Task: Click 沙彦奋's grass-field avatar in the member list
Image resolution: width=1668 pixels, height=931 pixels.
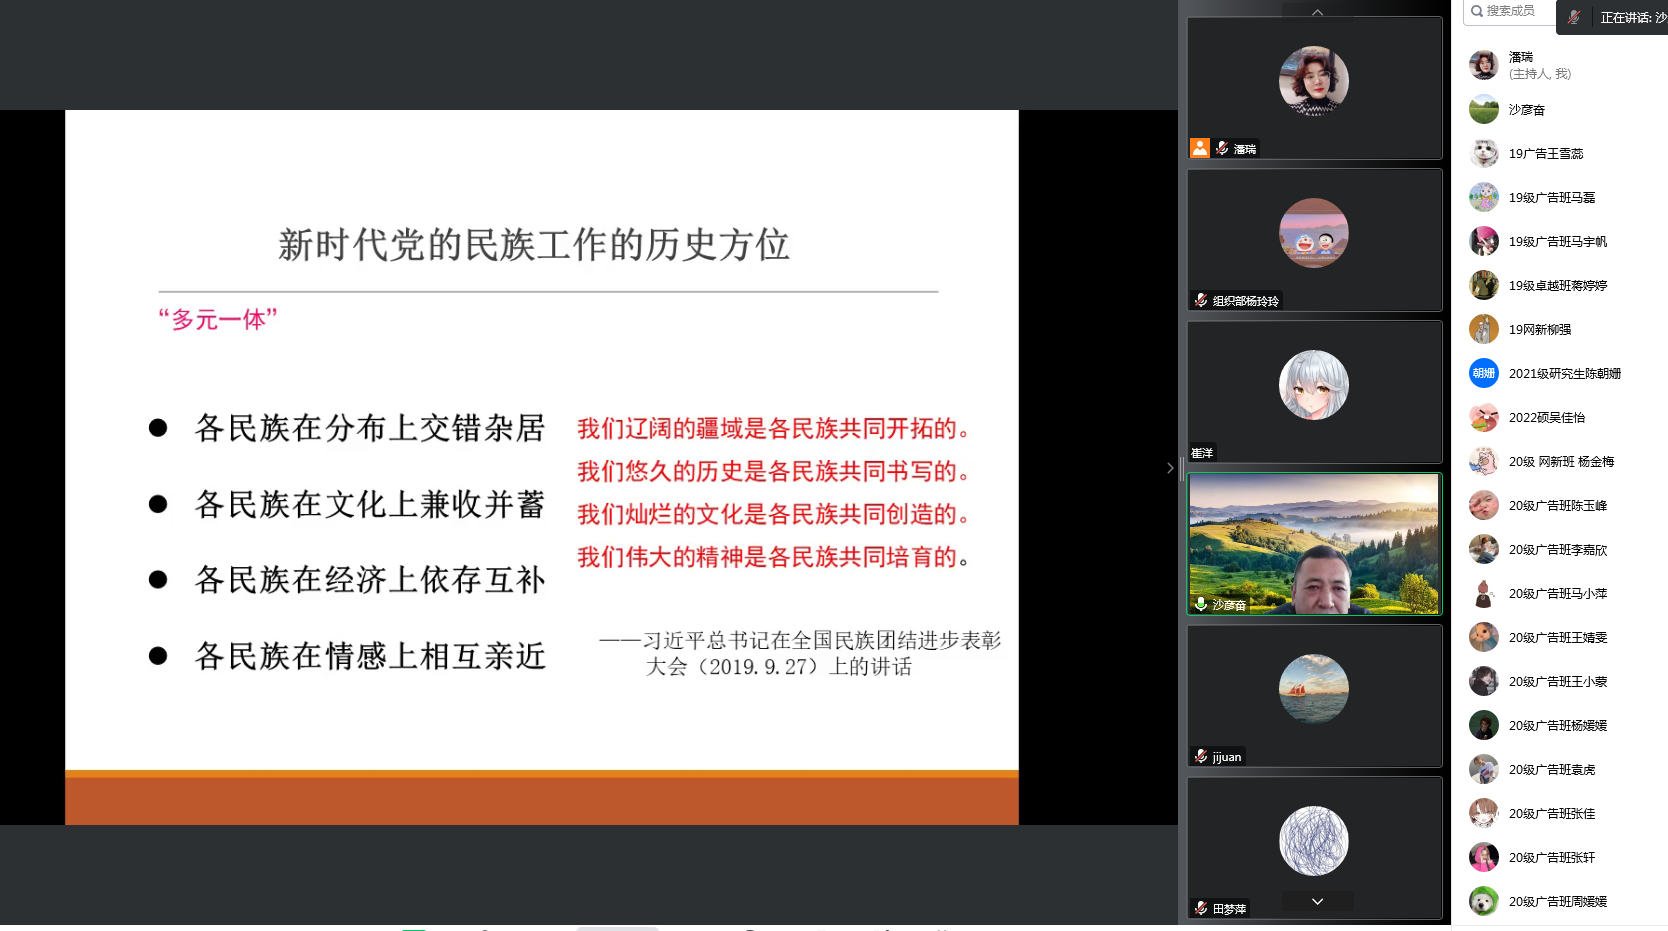Action: tap(1484, 109)
